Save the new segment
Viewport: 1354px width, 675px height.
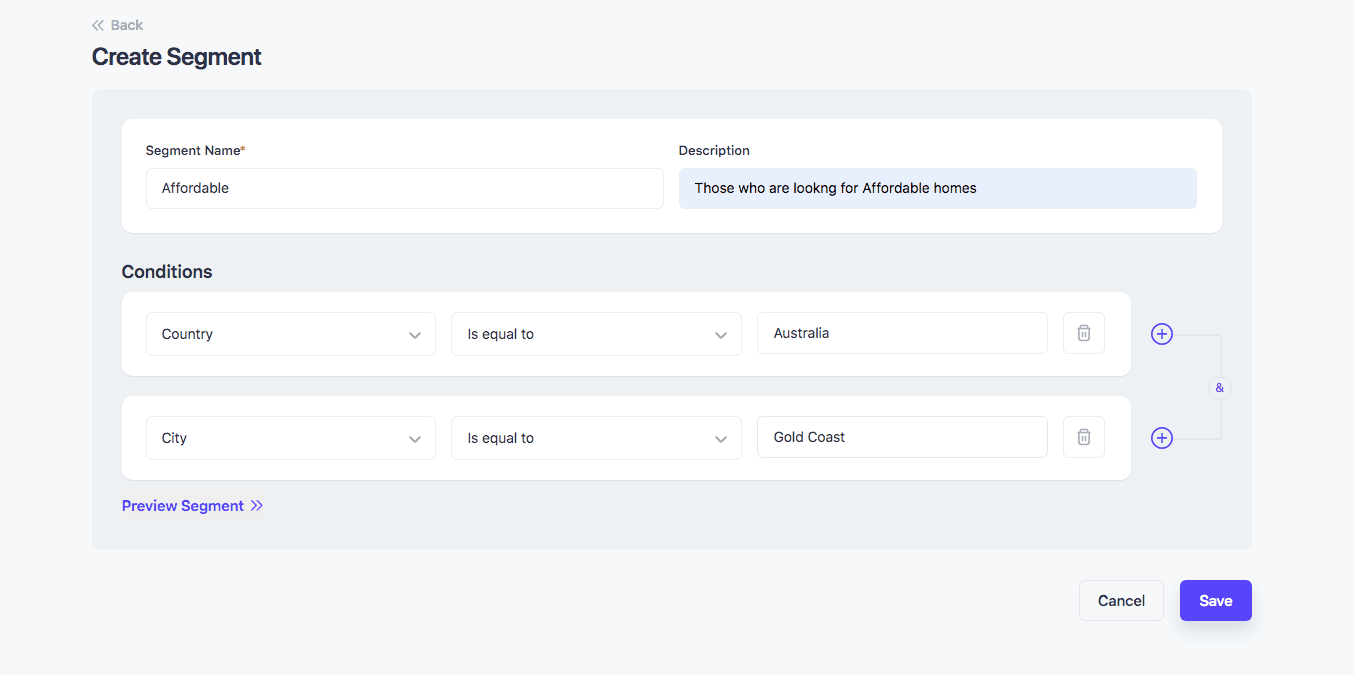[x=1215, y=600]
